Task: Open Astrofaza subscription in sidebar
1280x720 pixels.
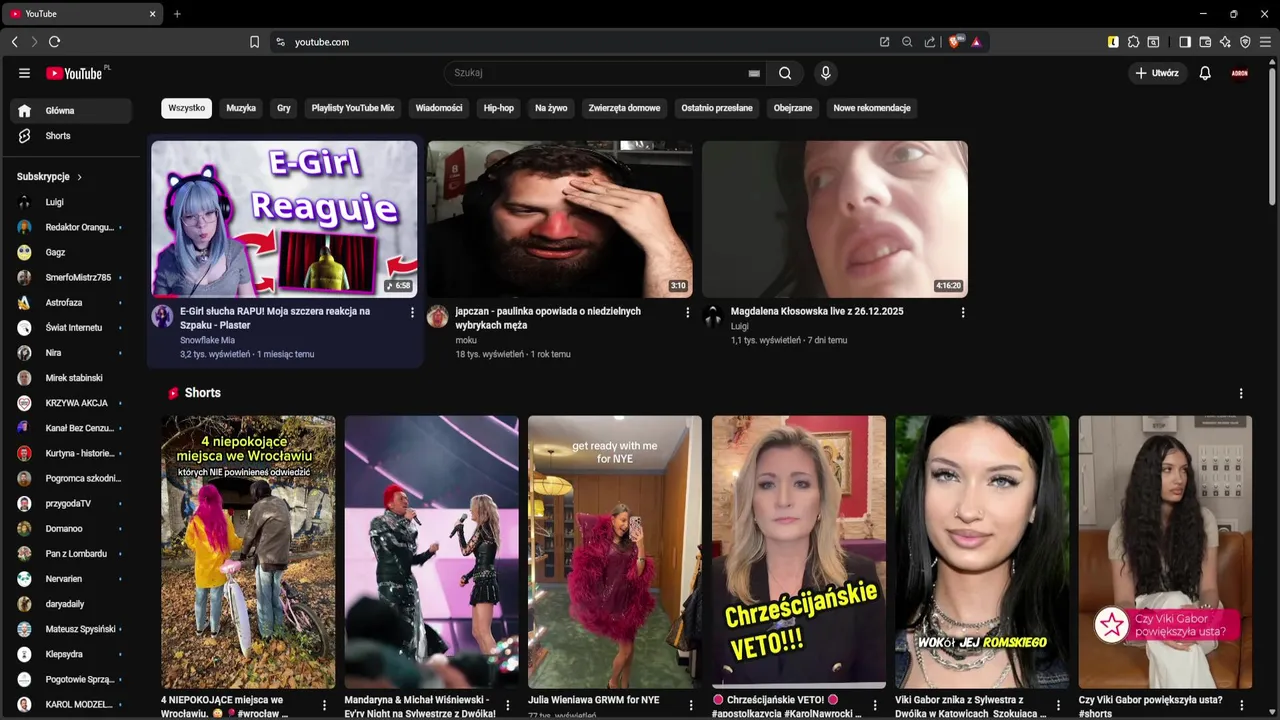Action: tap(71, 302)
